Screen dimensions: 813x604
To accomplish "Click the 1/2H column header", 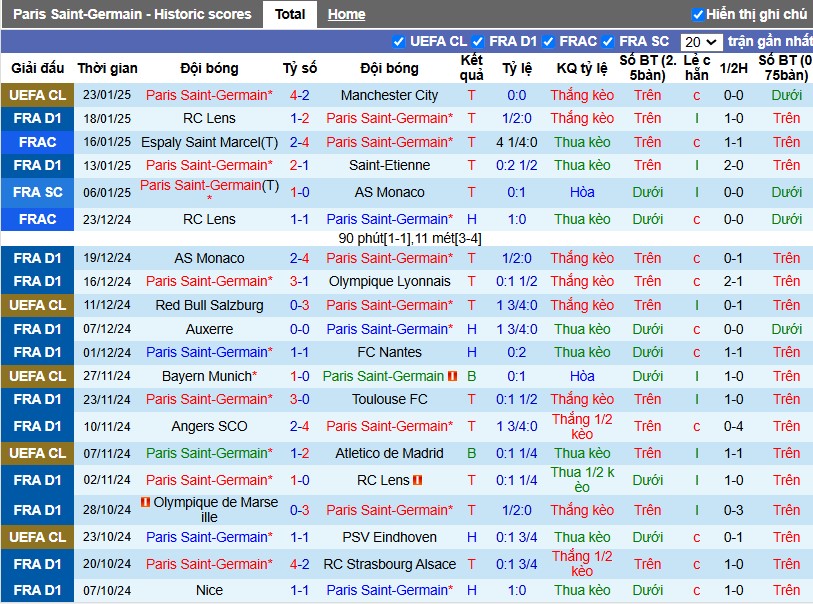I will tap(734, 68).
